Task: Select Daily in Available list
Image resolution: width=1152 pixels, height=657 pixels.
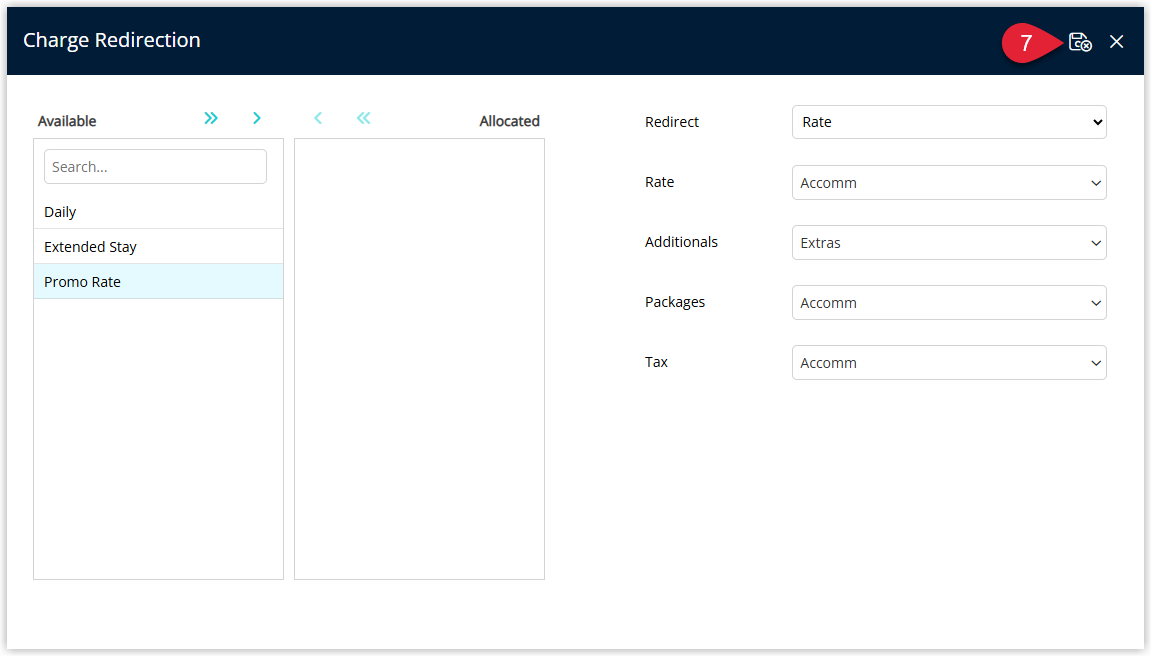Action: click(158, 212)
